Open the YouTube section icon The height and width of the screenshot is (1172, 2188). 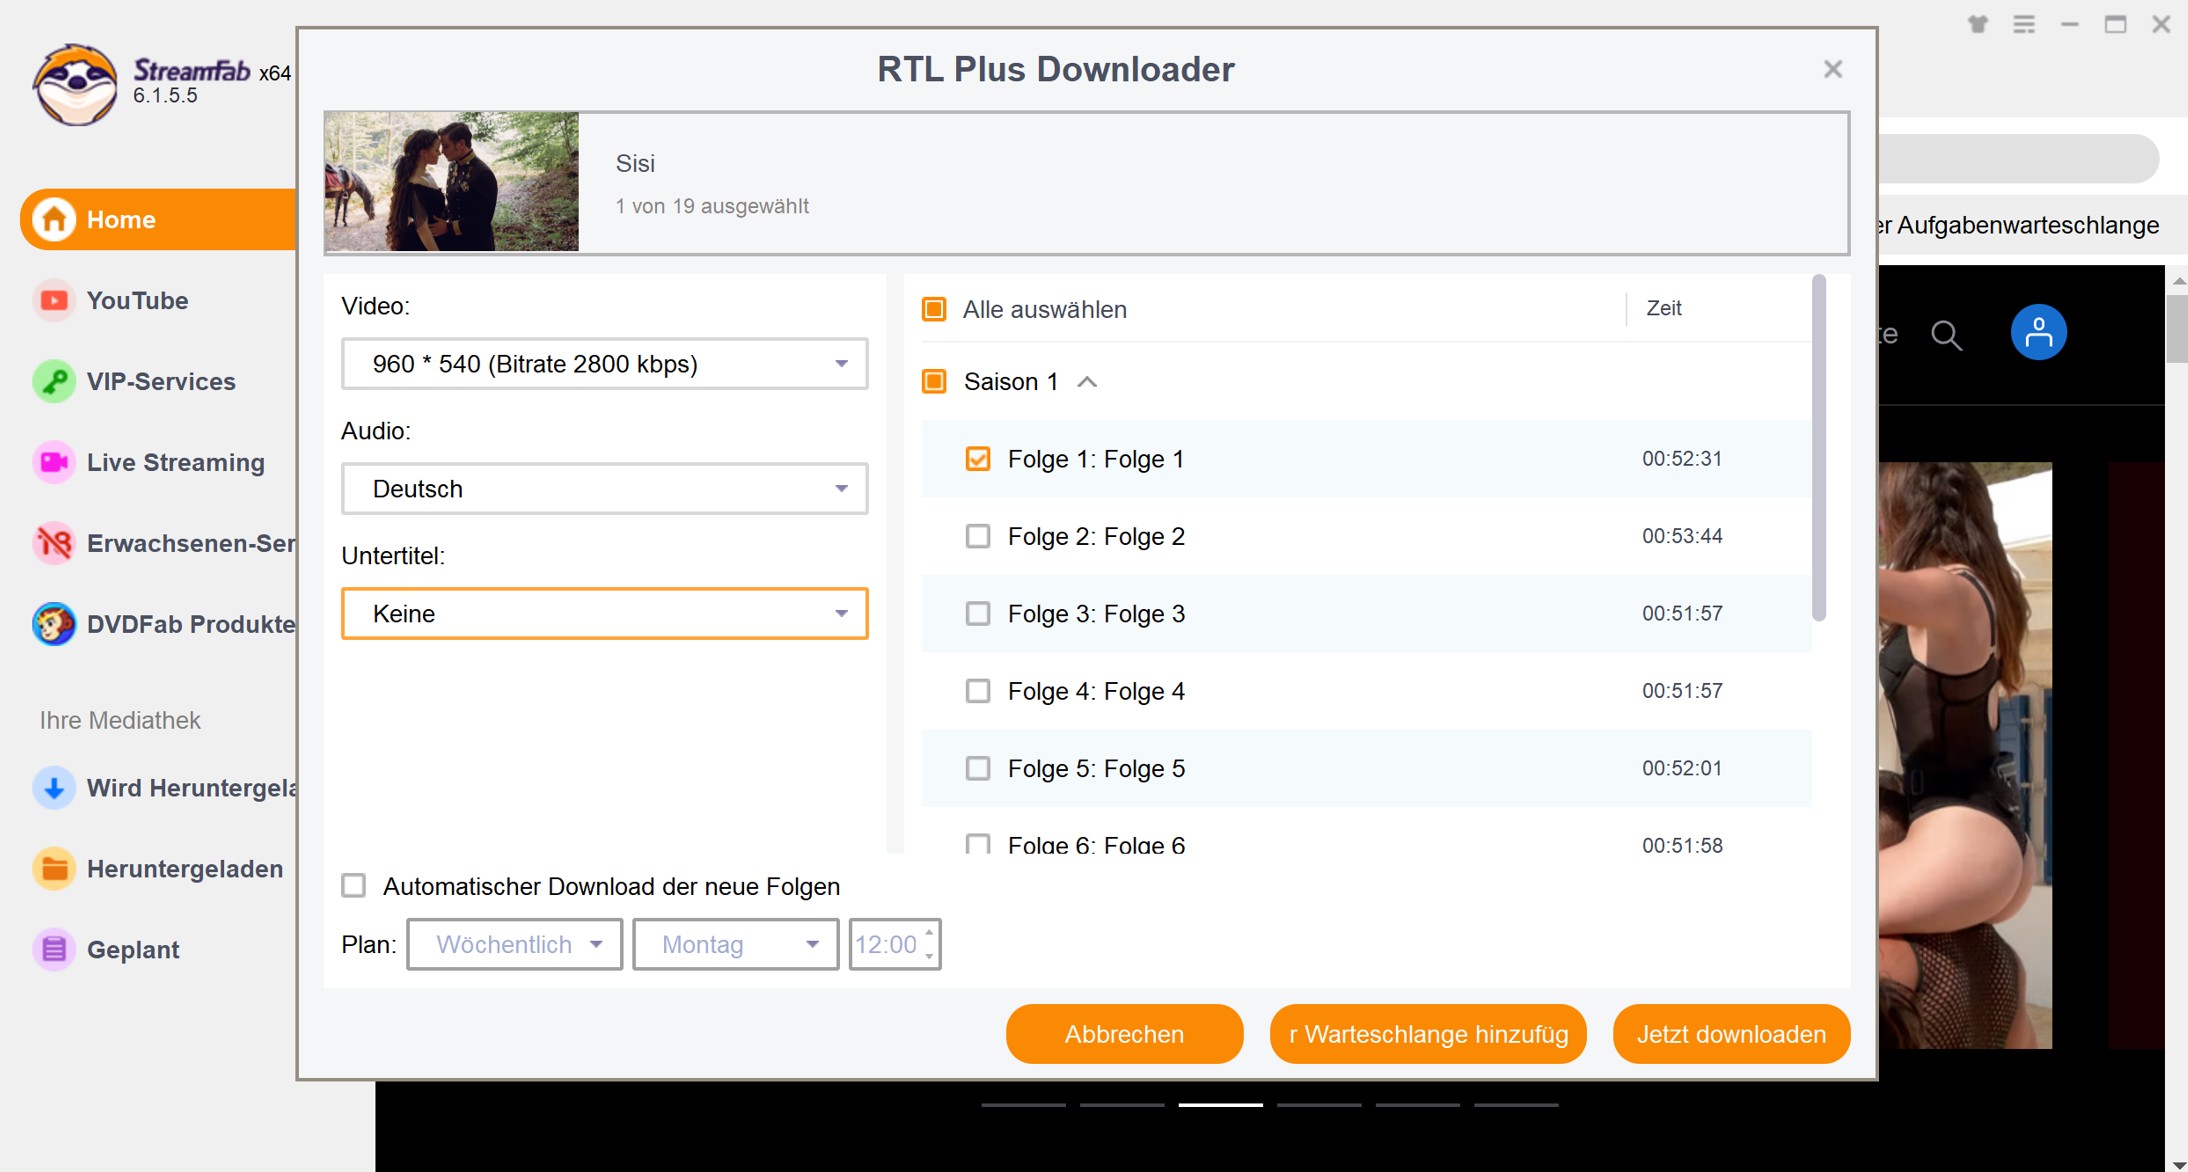(51, 300)
